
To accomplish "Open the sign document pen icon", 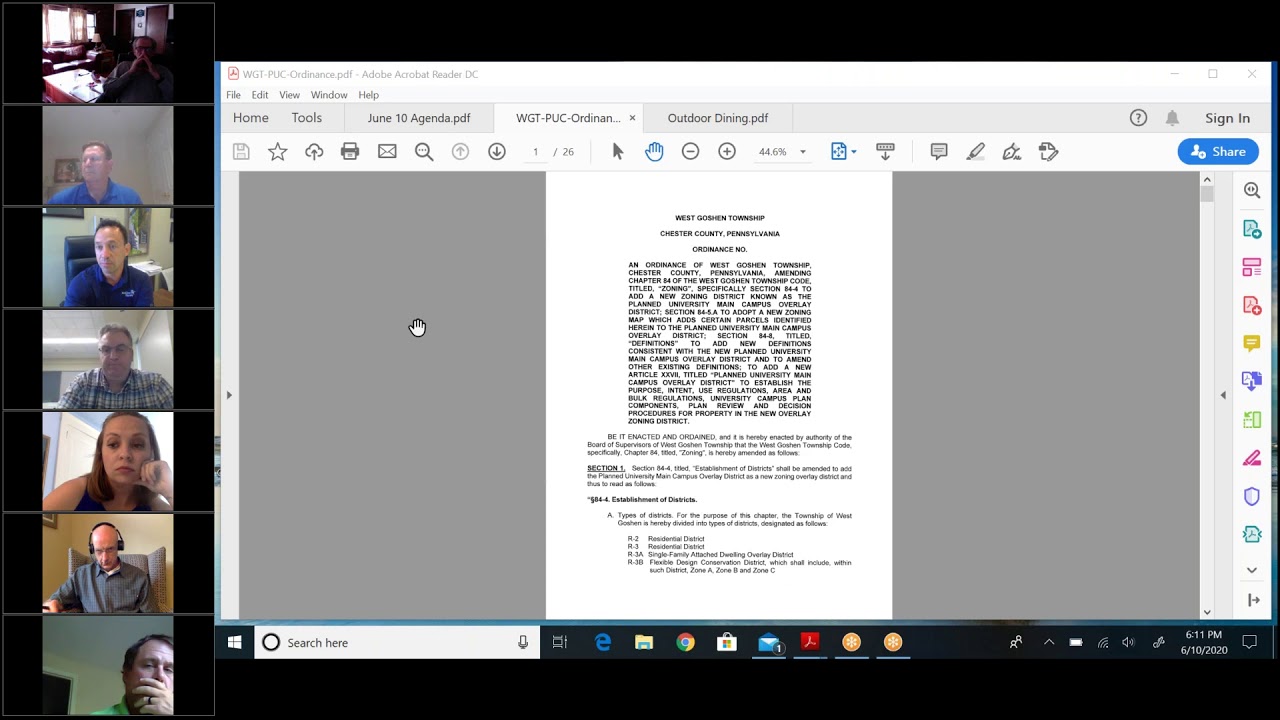I will point(1012,152).
